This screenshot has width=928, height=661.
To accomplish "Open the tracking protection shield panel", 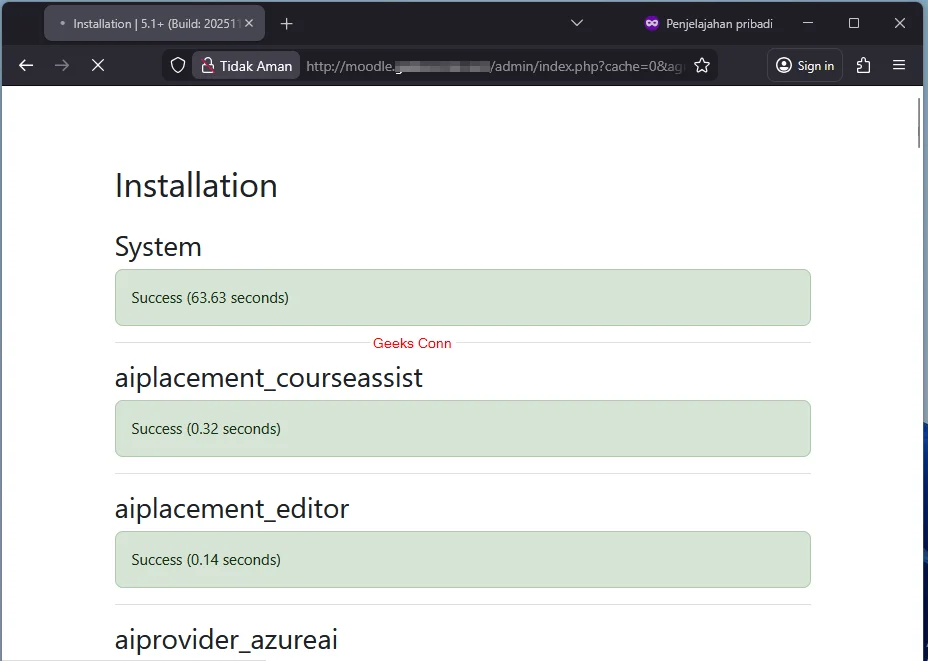I will 180,65.
